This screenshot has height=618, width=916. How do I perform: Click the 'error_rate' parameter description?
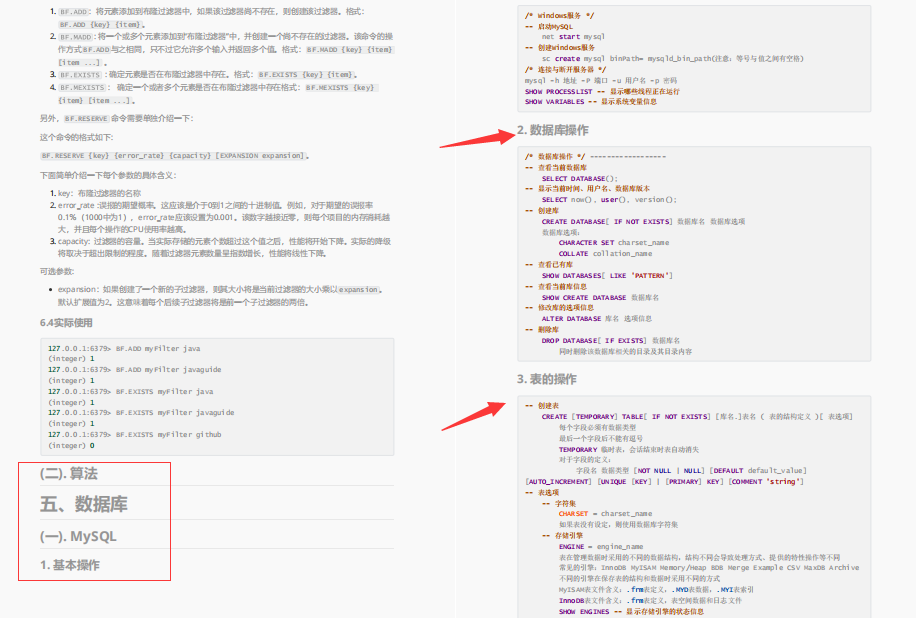(224, 217)
